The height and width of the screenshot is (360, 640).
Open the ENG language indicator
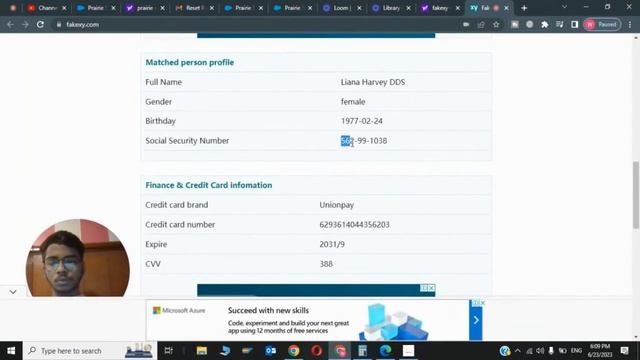576,351
